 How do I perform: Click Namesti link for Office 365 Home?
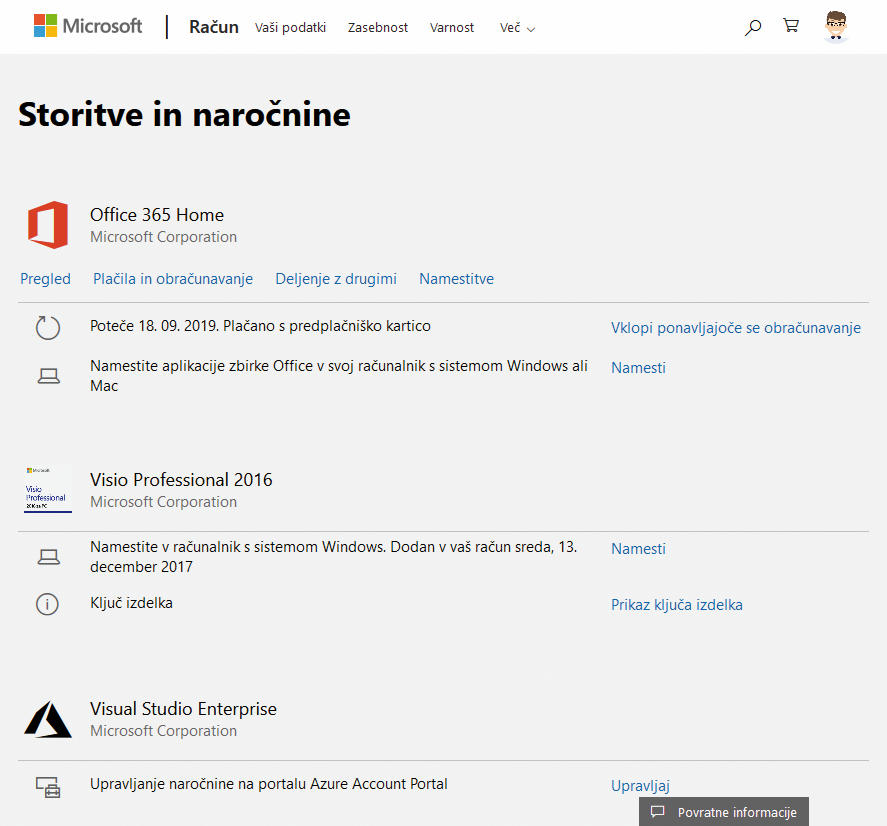click(x=638, y=368)
